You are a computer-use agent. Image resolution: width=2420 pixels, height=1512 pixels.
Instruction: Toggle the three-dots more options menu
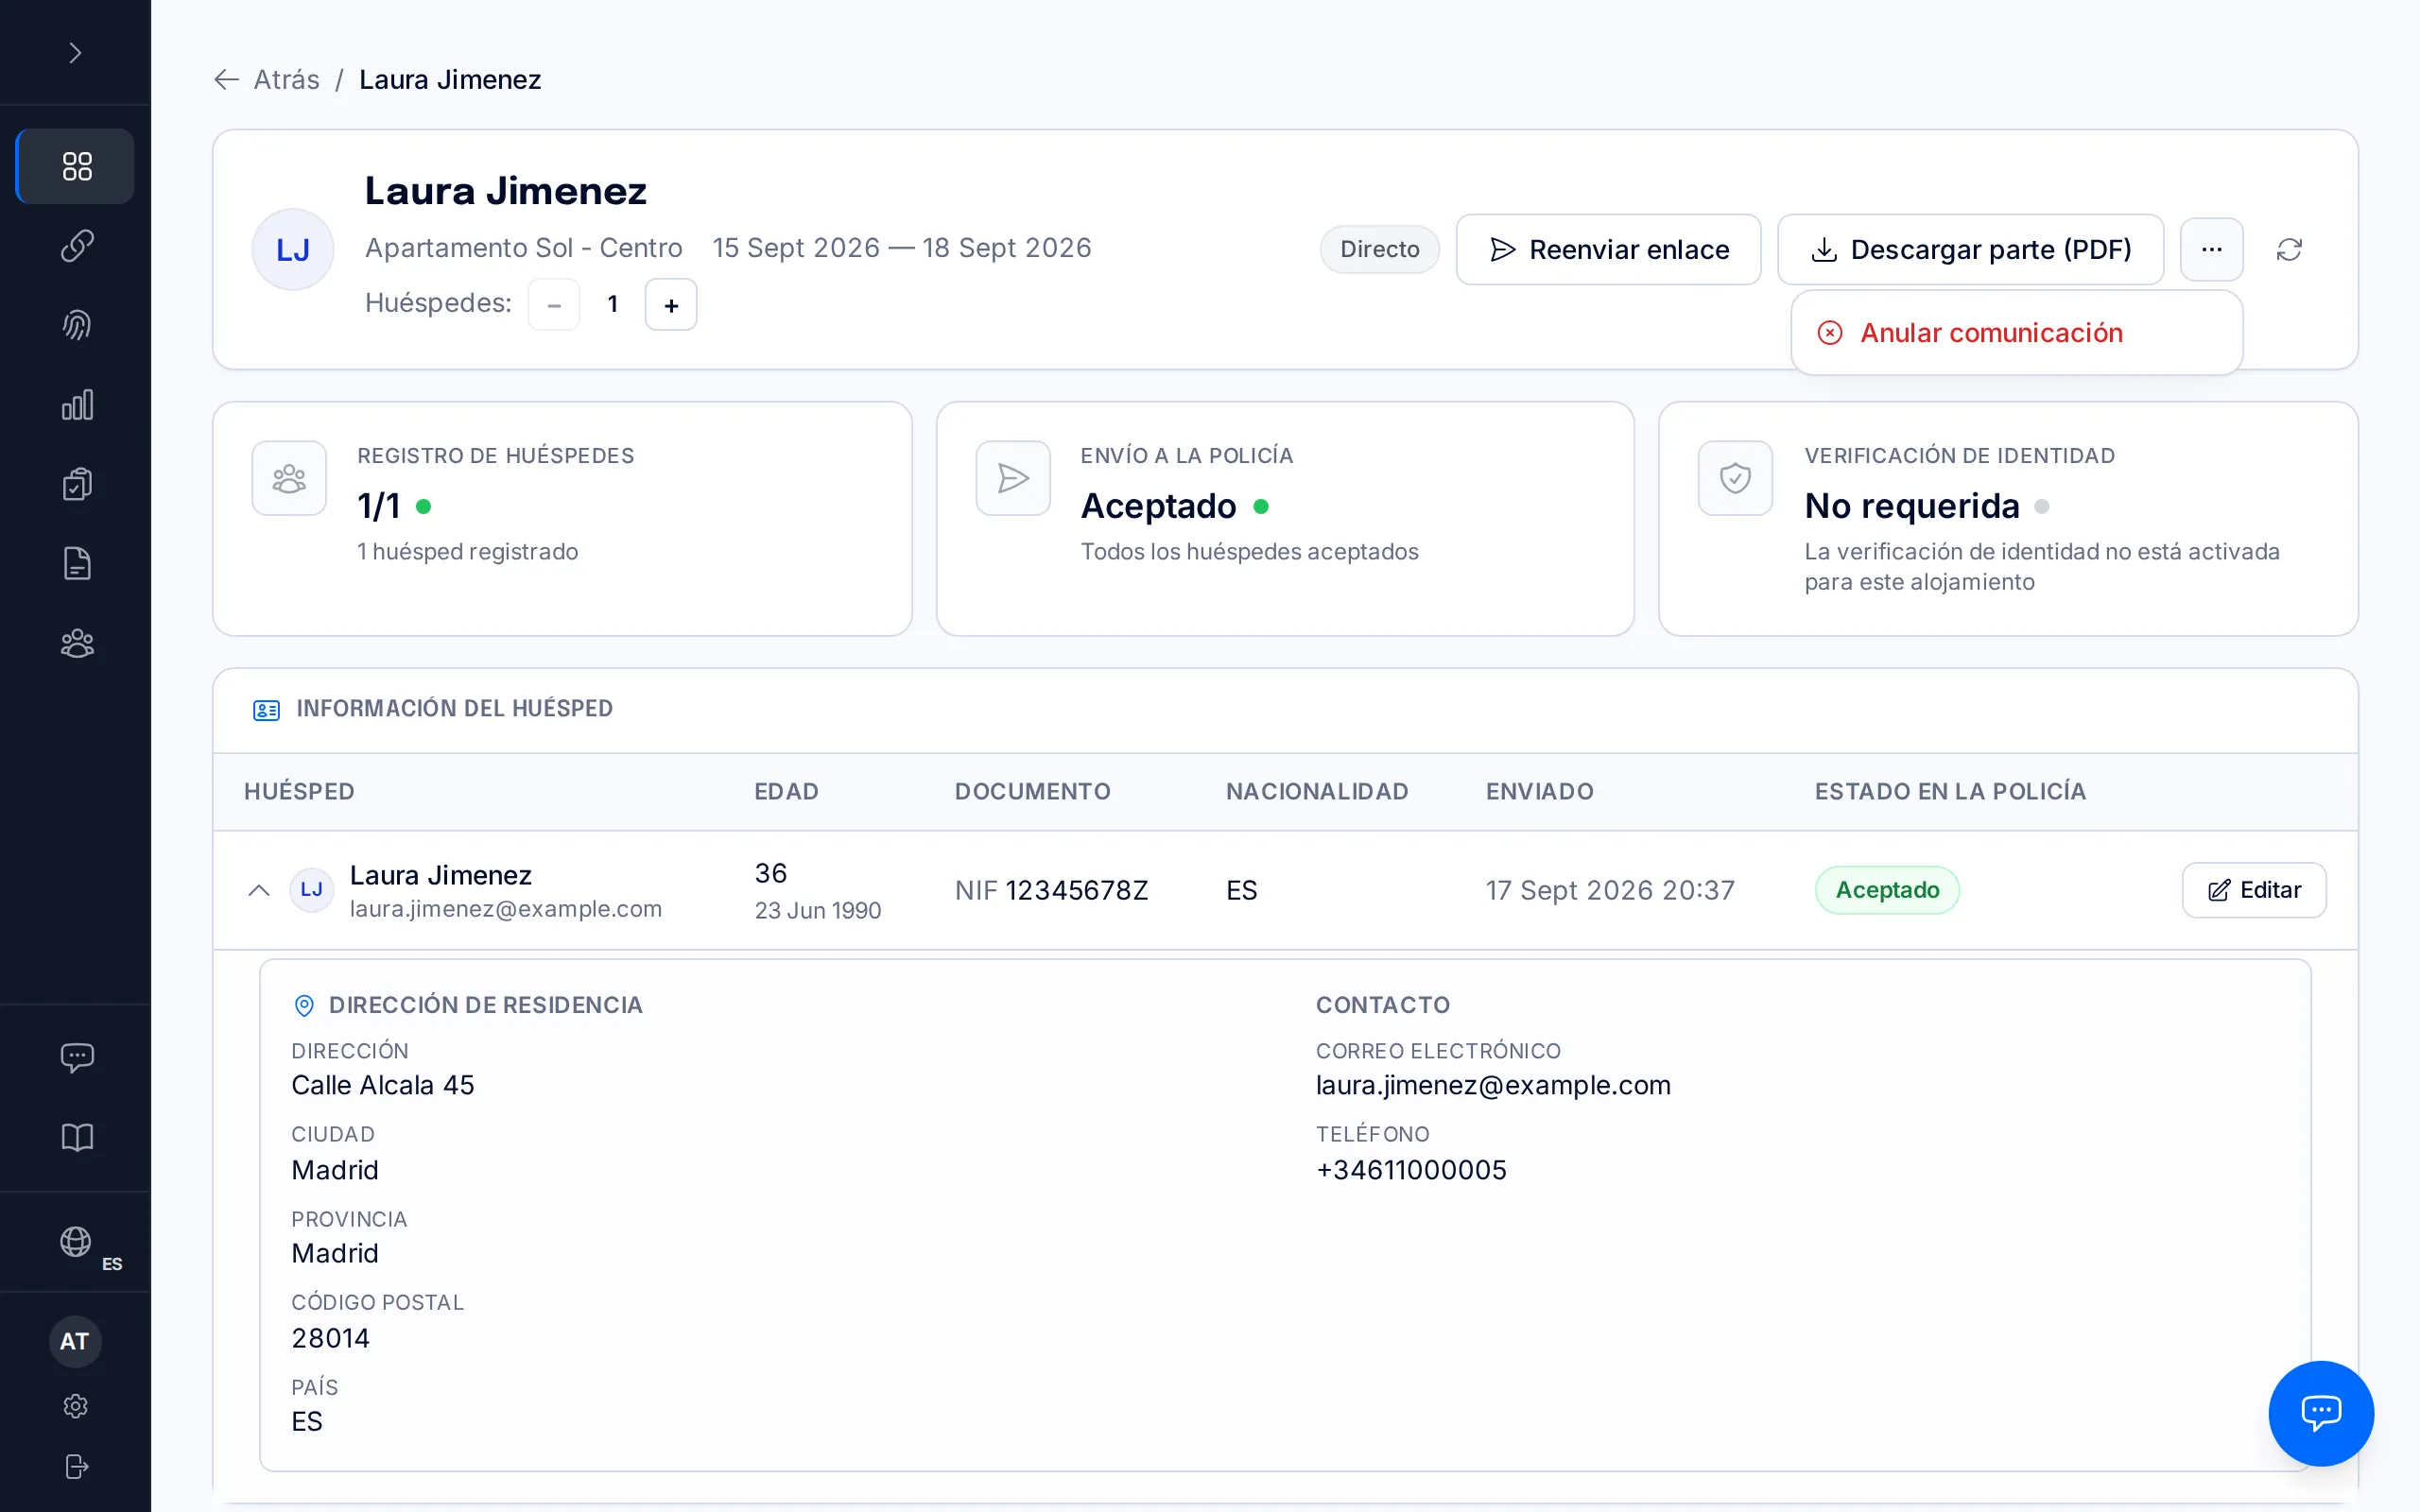(x=2211, y=249)
